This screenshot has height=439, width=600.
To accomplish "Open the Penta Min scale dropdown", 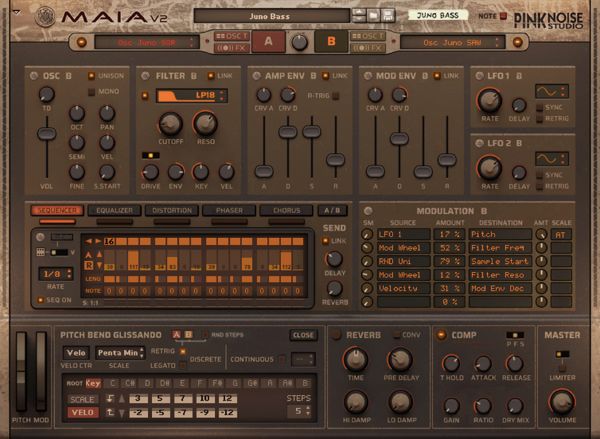I will pyautogui.click(x=120, y=353).
